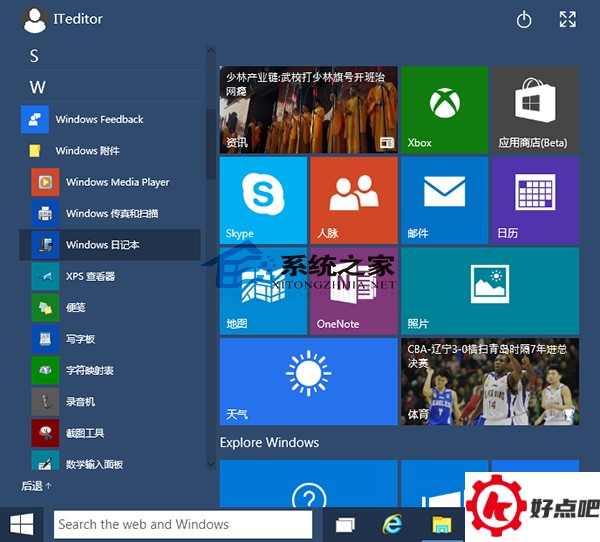Launch Internet Explorer from taskbar
Viewport: 600px width, 542px height.
click(x=393, y=524)
